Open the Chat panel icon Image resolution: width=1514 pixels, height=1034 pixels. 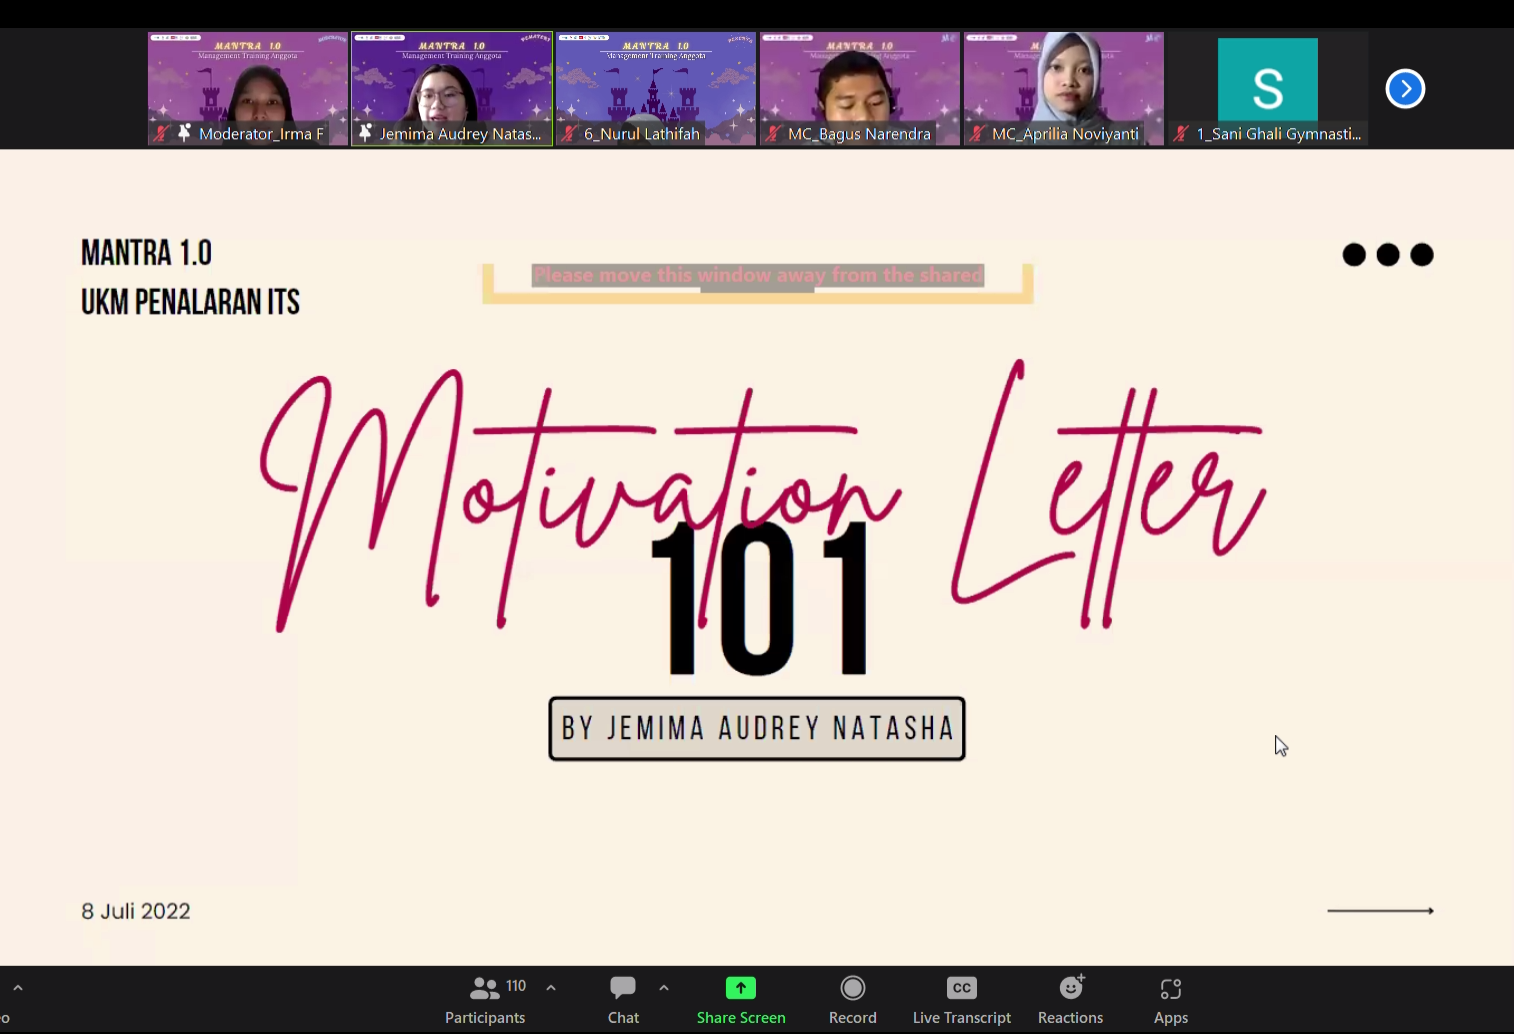pyautogui.click(x=623, y=988)
